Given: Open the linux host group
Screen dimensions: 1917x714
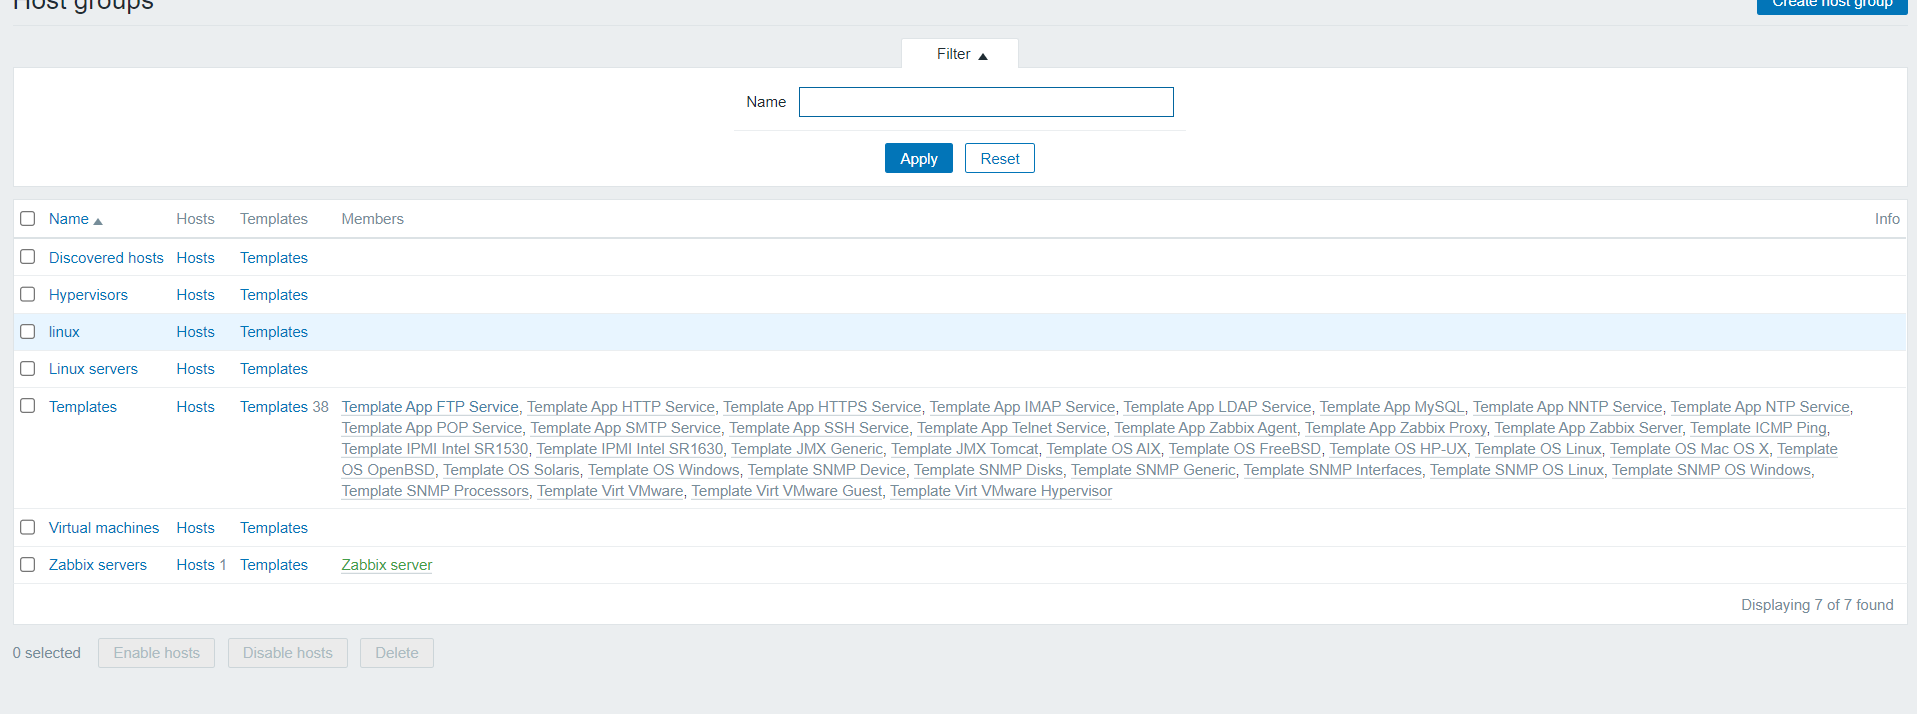Looking at the screenshot, I should pyautogui.click(x=64, y=332).
